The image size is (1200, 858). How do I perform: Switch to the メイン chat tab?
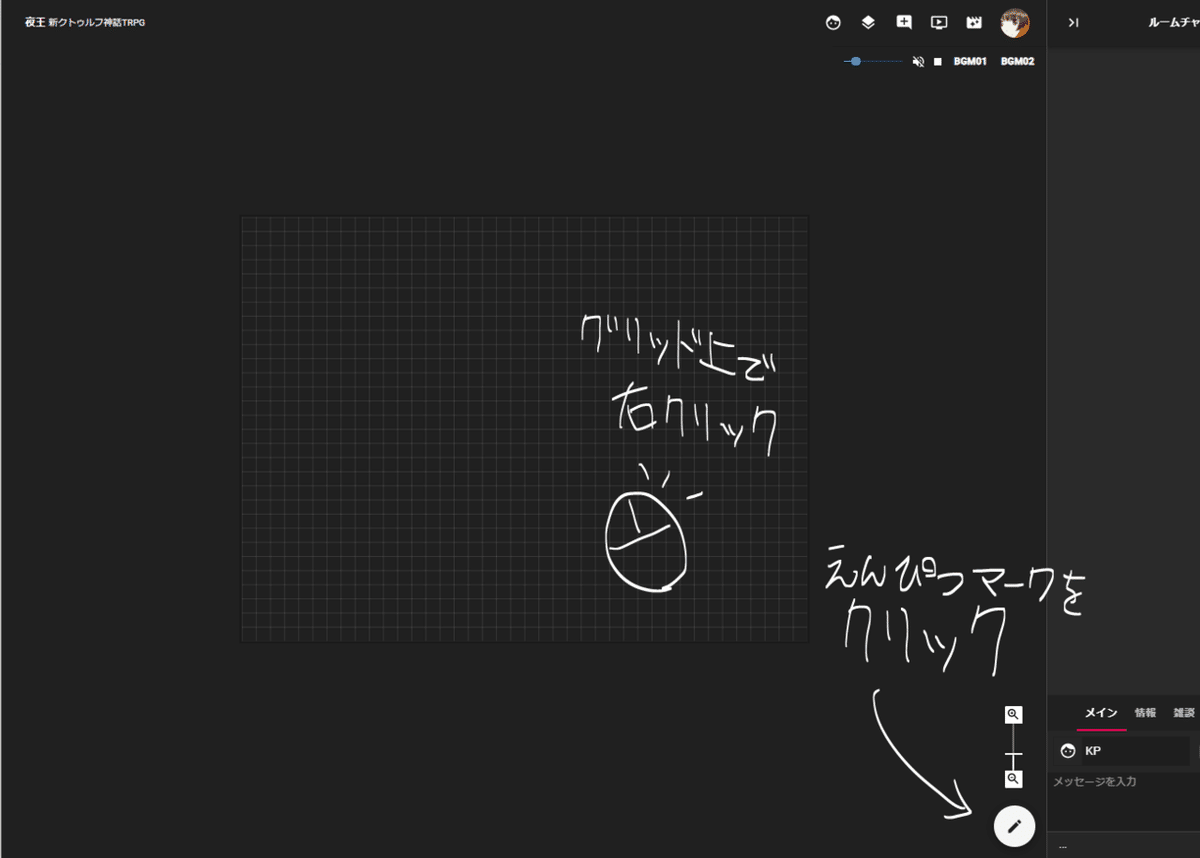click(1101, 713)
